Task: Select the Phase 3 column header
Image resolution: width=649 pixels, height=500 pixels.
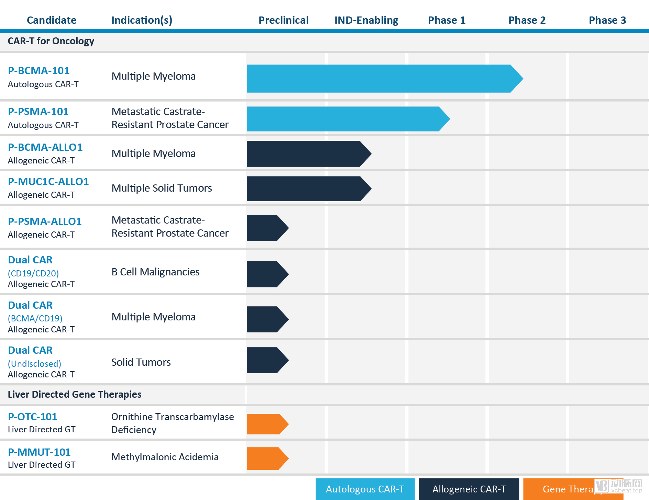Action: pyautogui.click(x=608, y=20)
